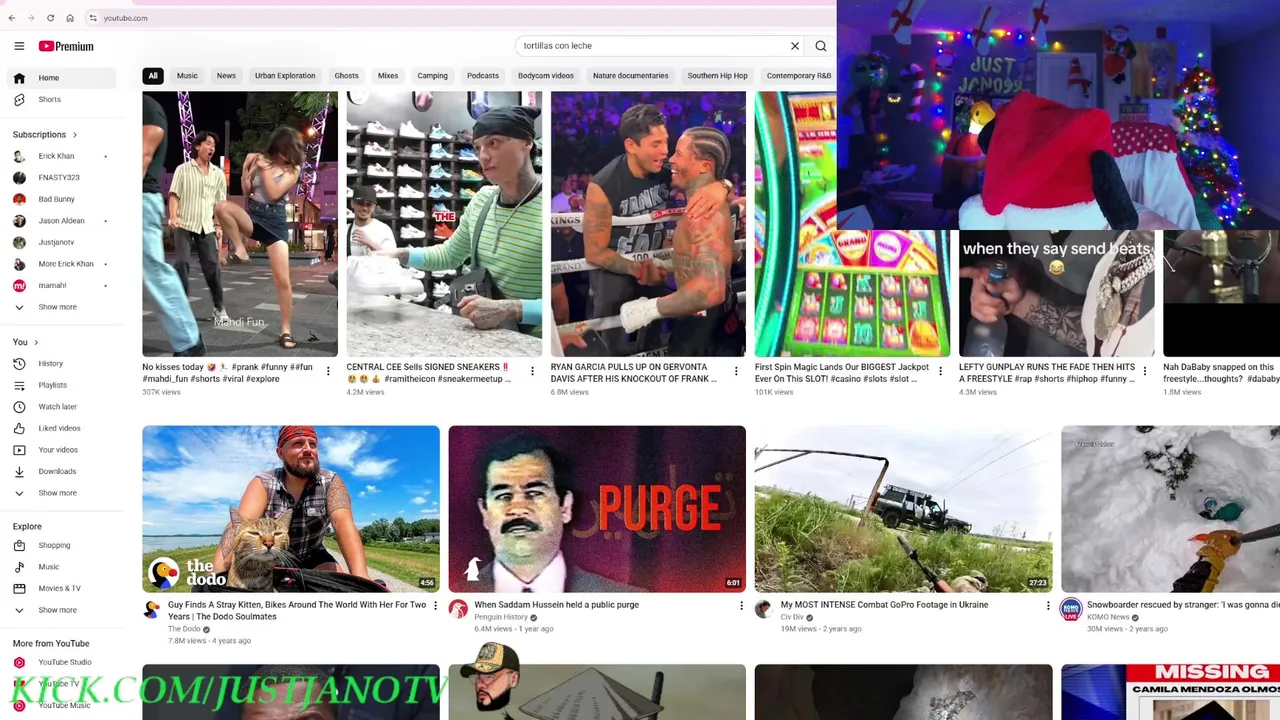Open More Erick Khan subscription channel
Viewport: 1280px width, 720px height.
(62, 264)
